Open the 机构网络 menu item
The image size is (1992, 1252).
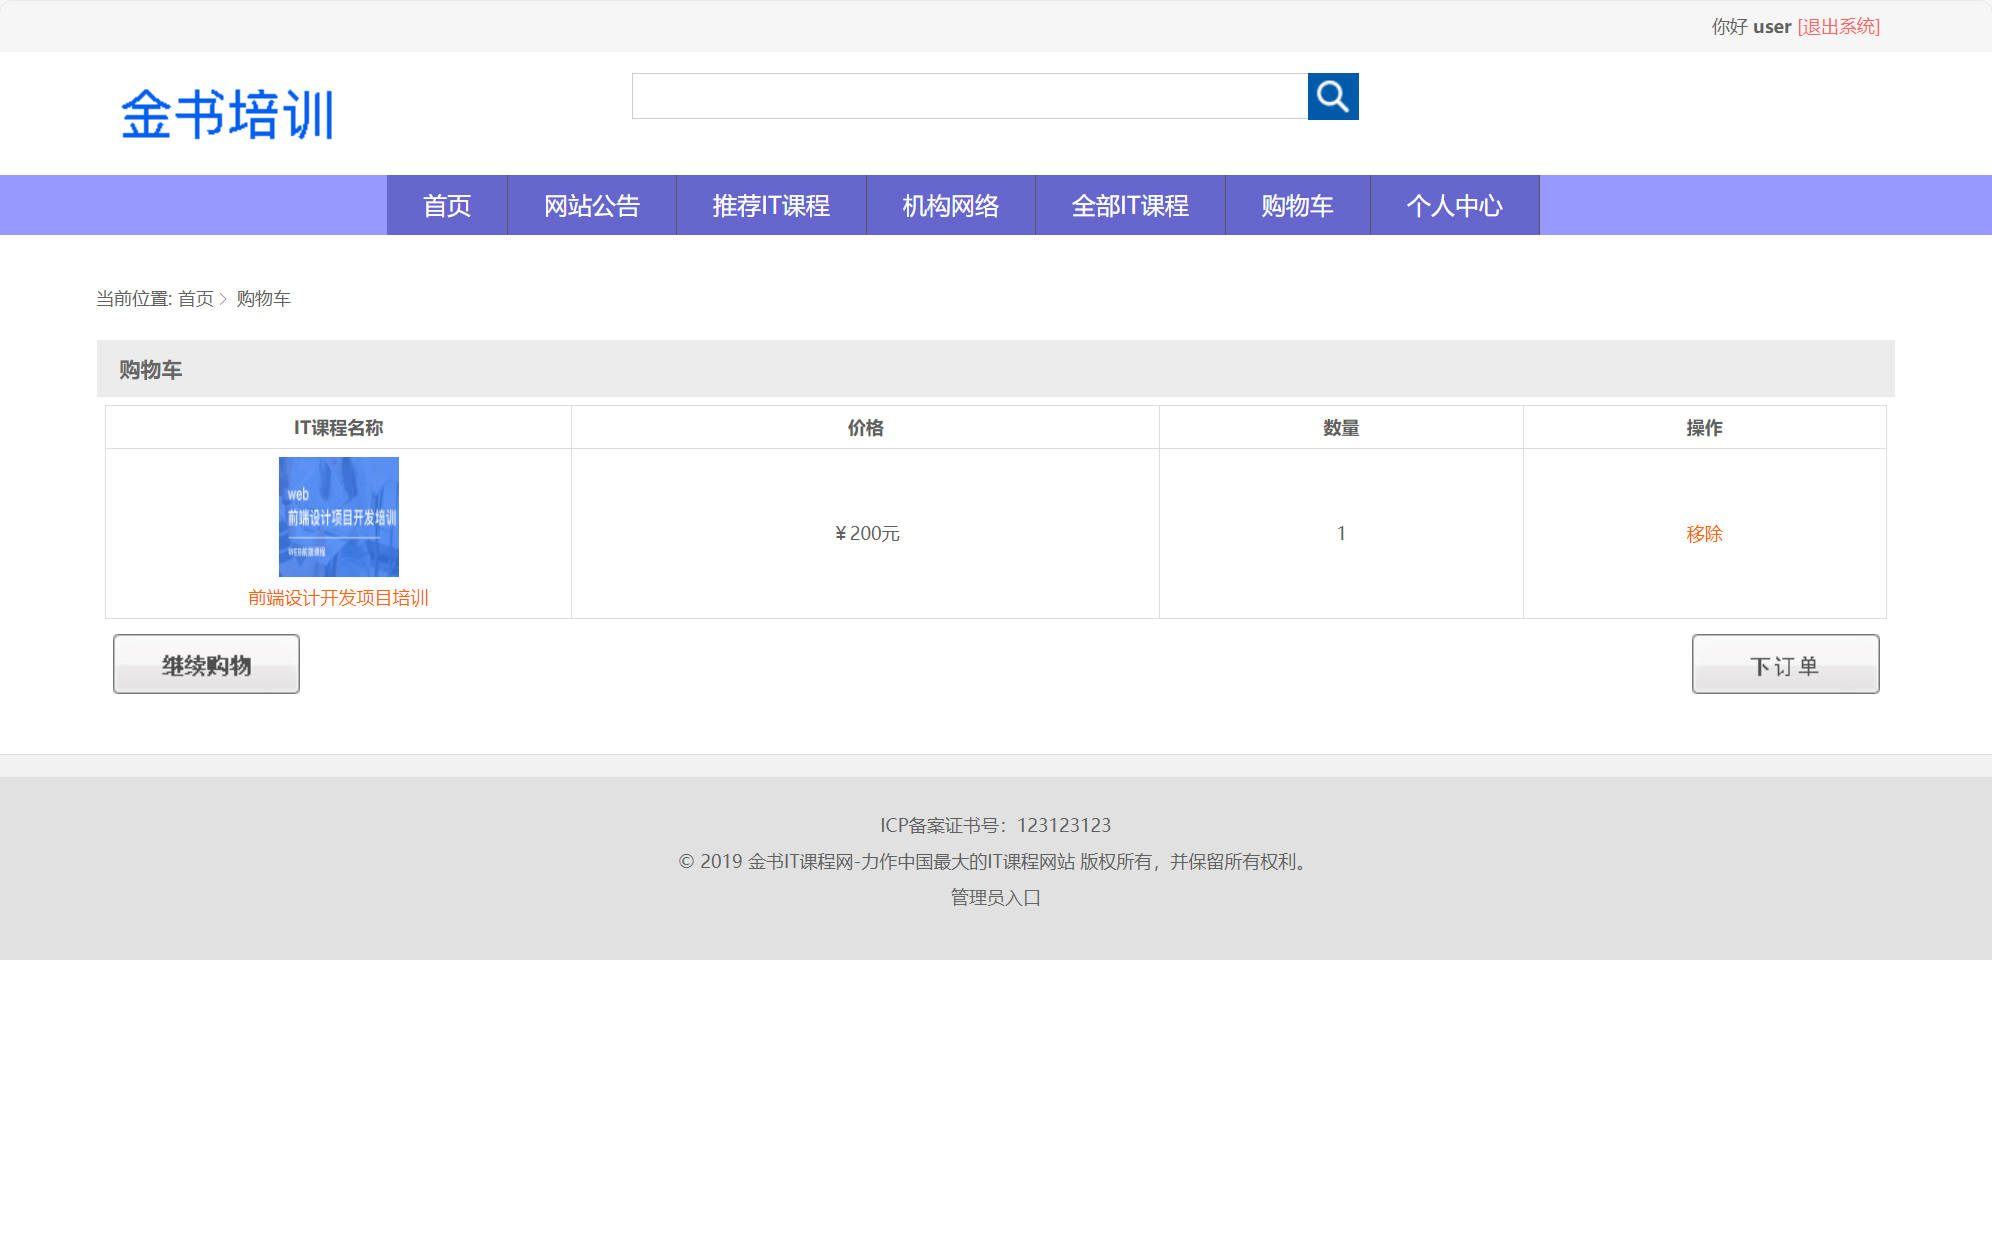[x=950, y=205]
